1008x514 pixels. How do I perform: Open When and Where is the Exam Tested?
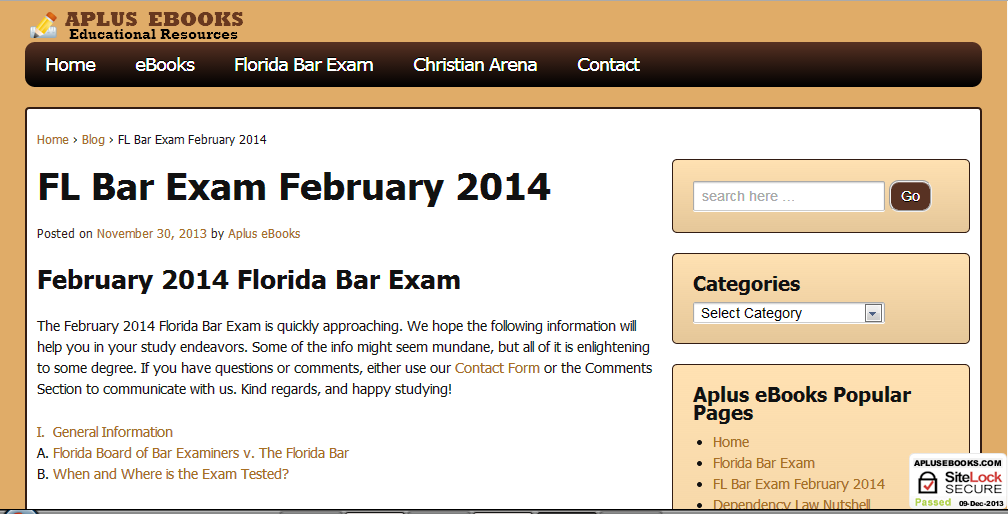pyautogui.click(x=171, y=474)
